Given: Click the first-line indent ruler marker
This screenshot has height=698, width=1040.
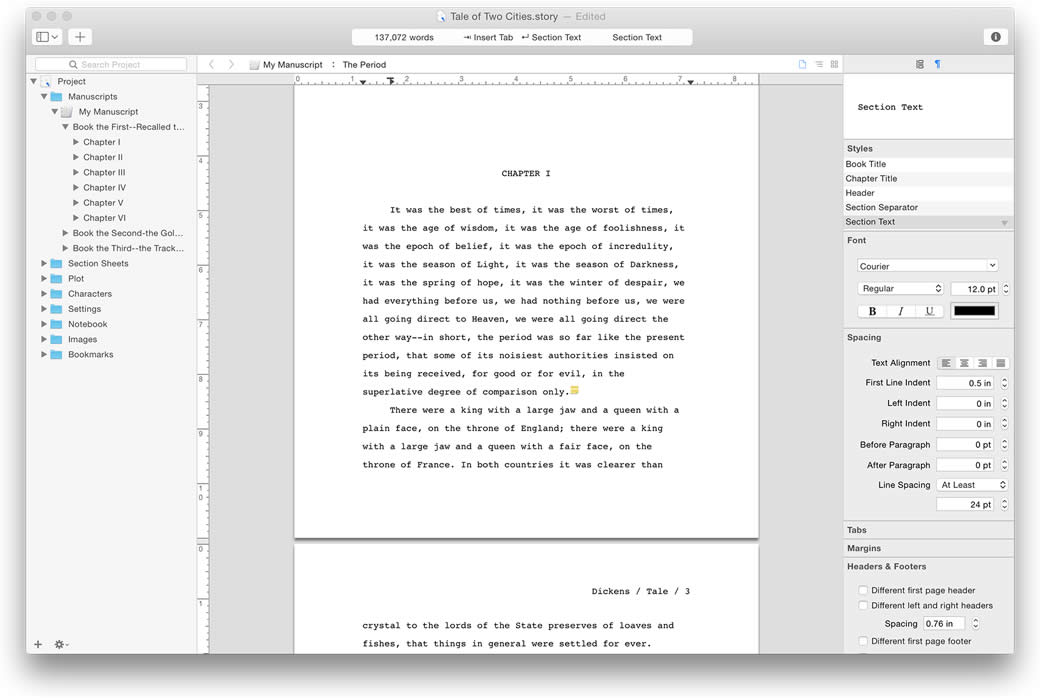Looking at the screenshot, I should [x=391, y=80].
